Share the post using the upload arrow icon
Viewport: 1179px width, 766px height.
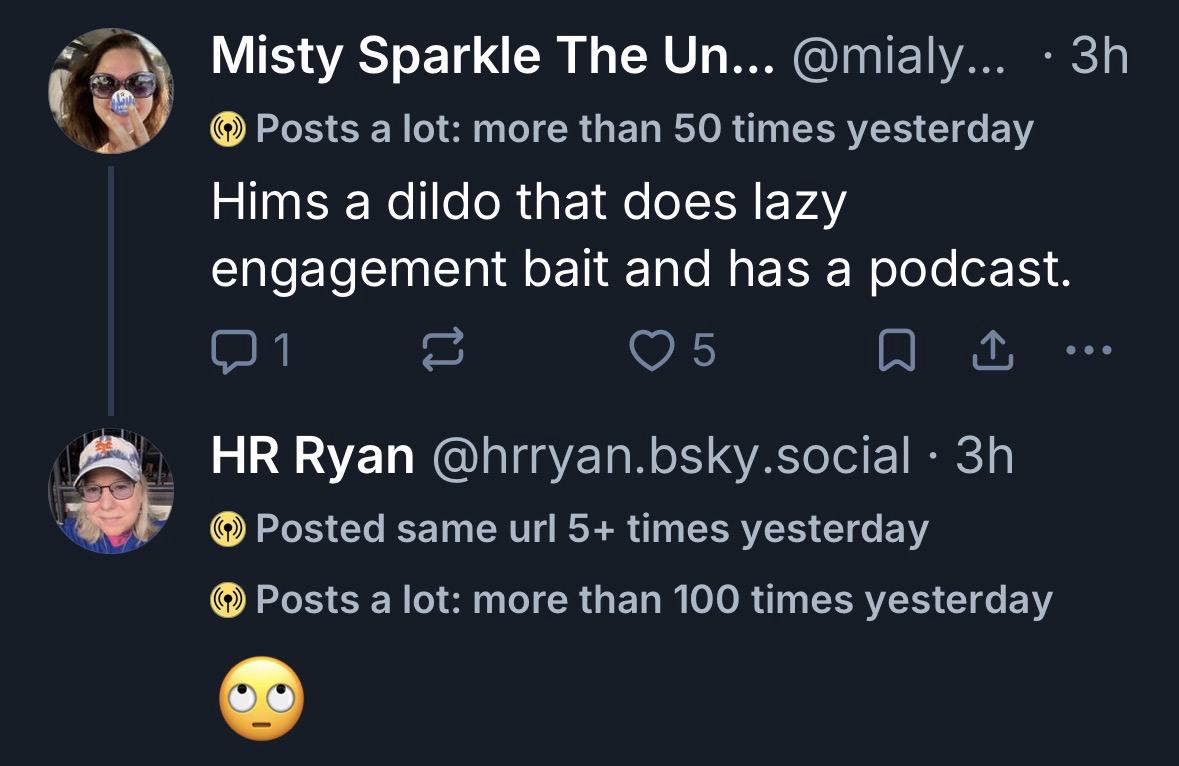click(x=993, y=351)
